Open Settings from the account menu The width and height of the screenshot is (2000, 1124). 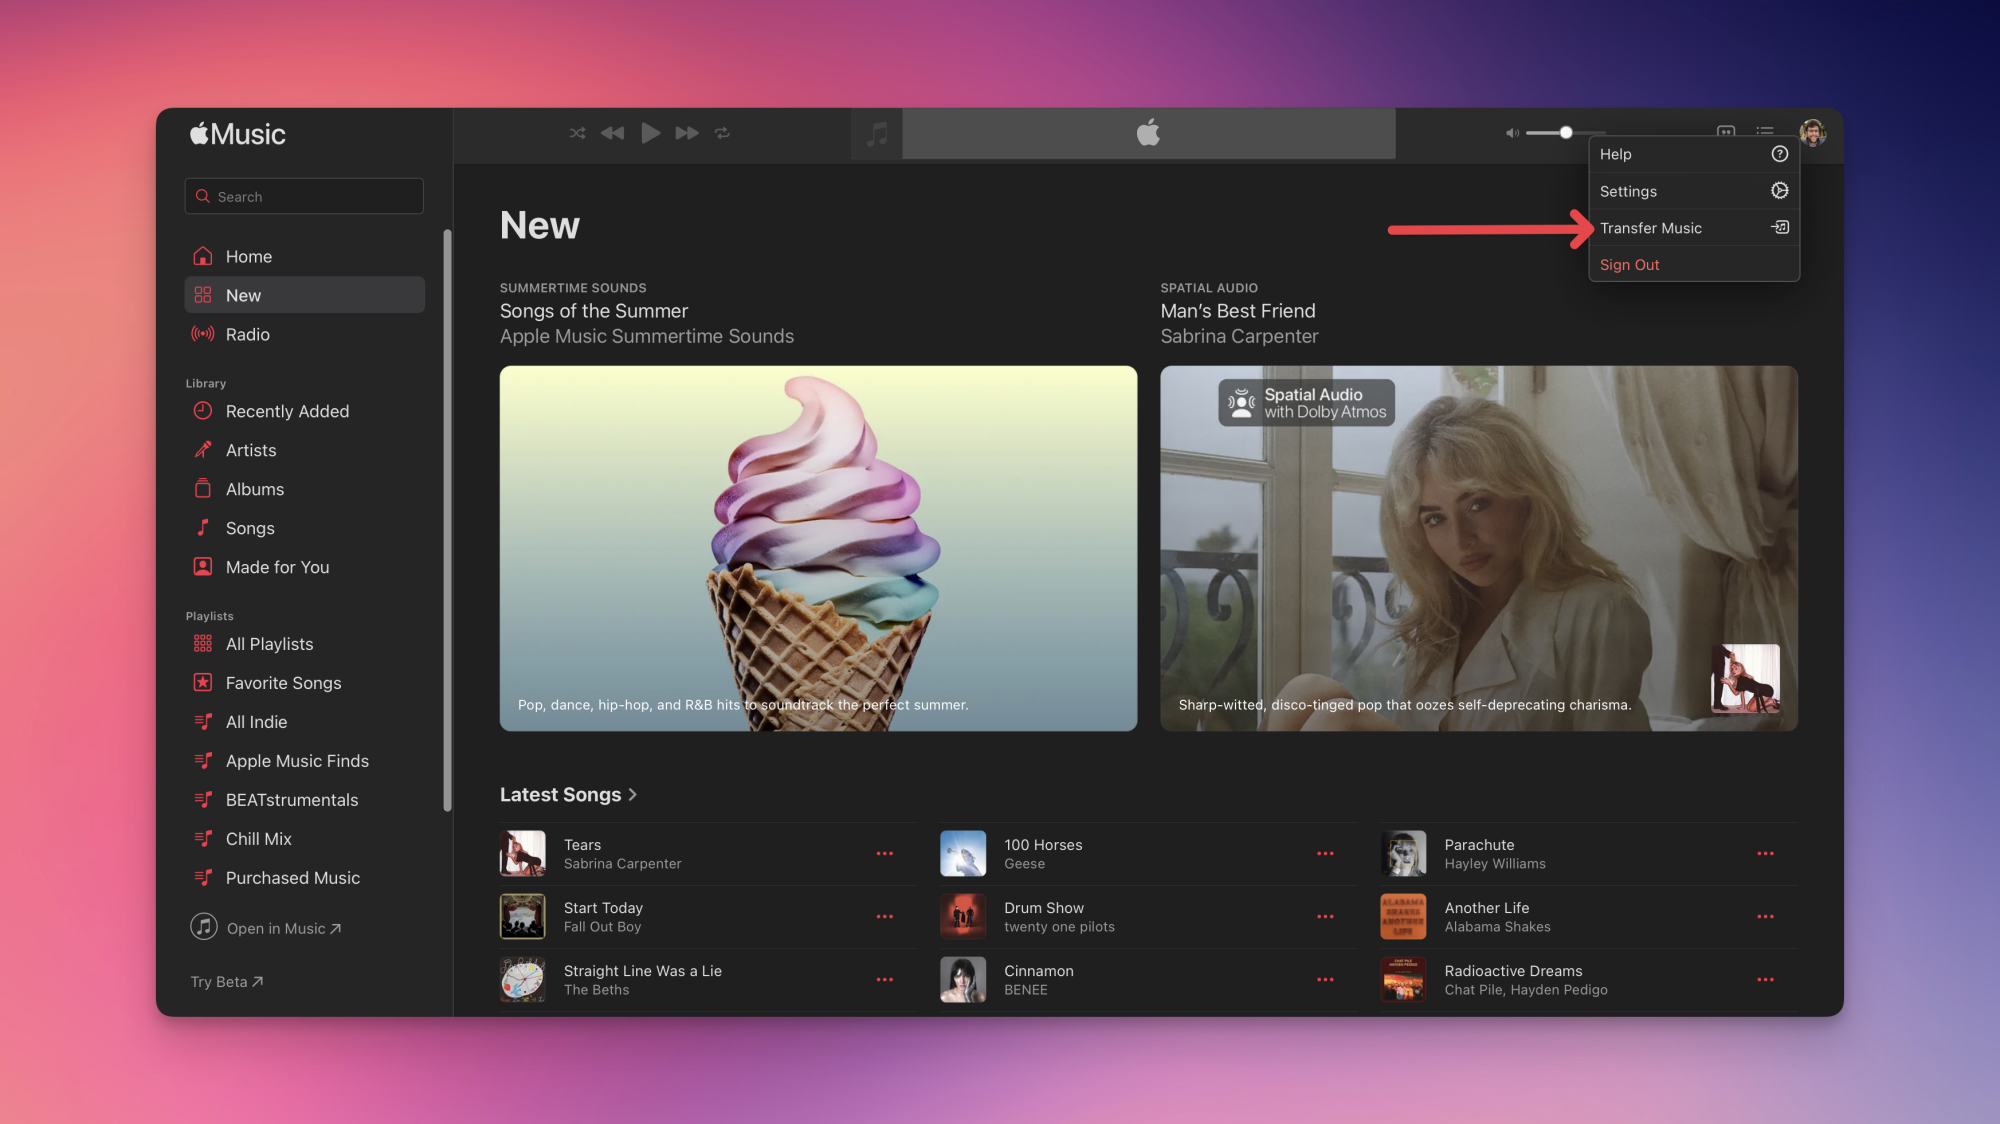click(x=1694, y=191)
